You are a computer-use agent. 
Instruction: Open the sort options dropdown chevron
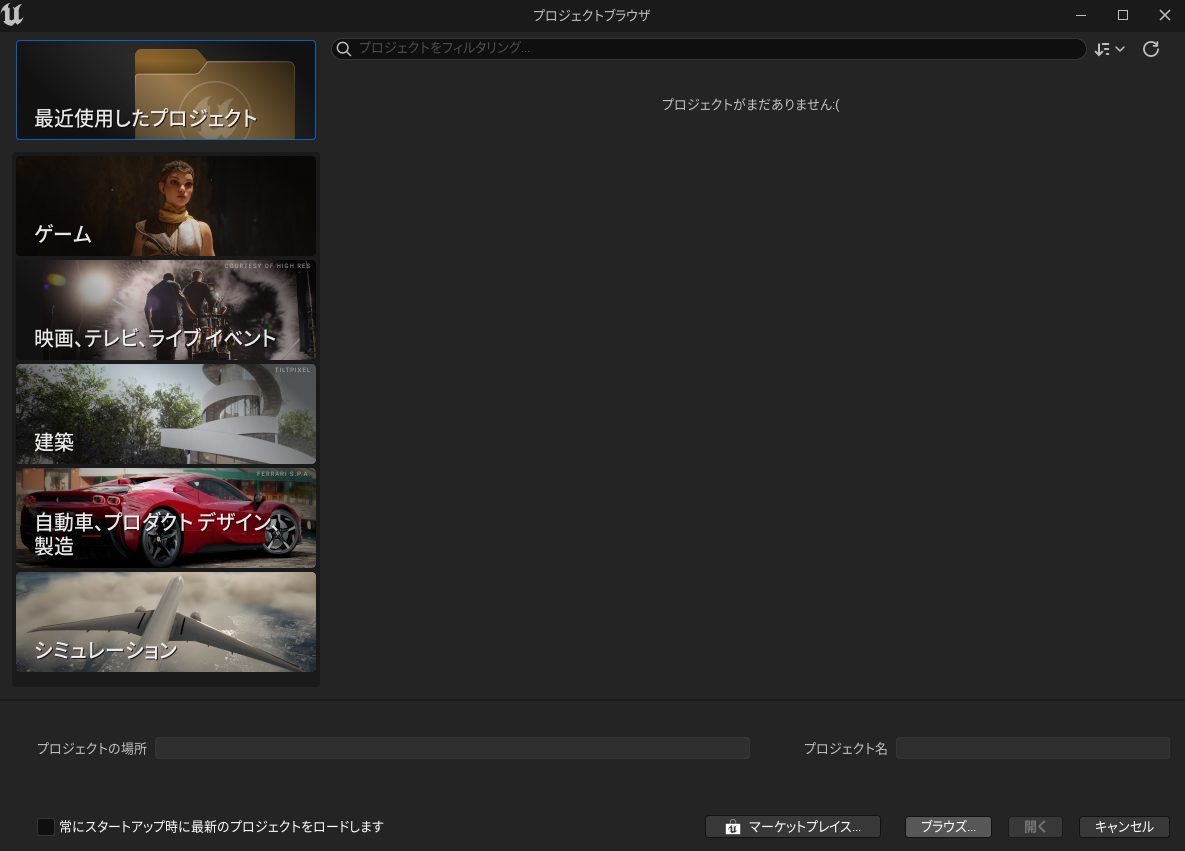click(x=1120, y=48)
